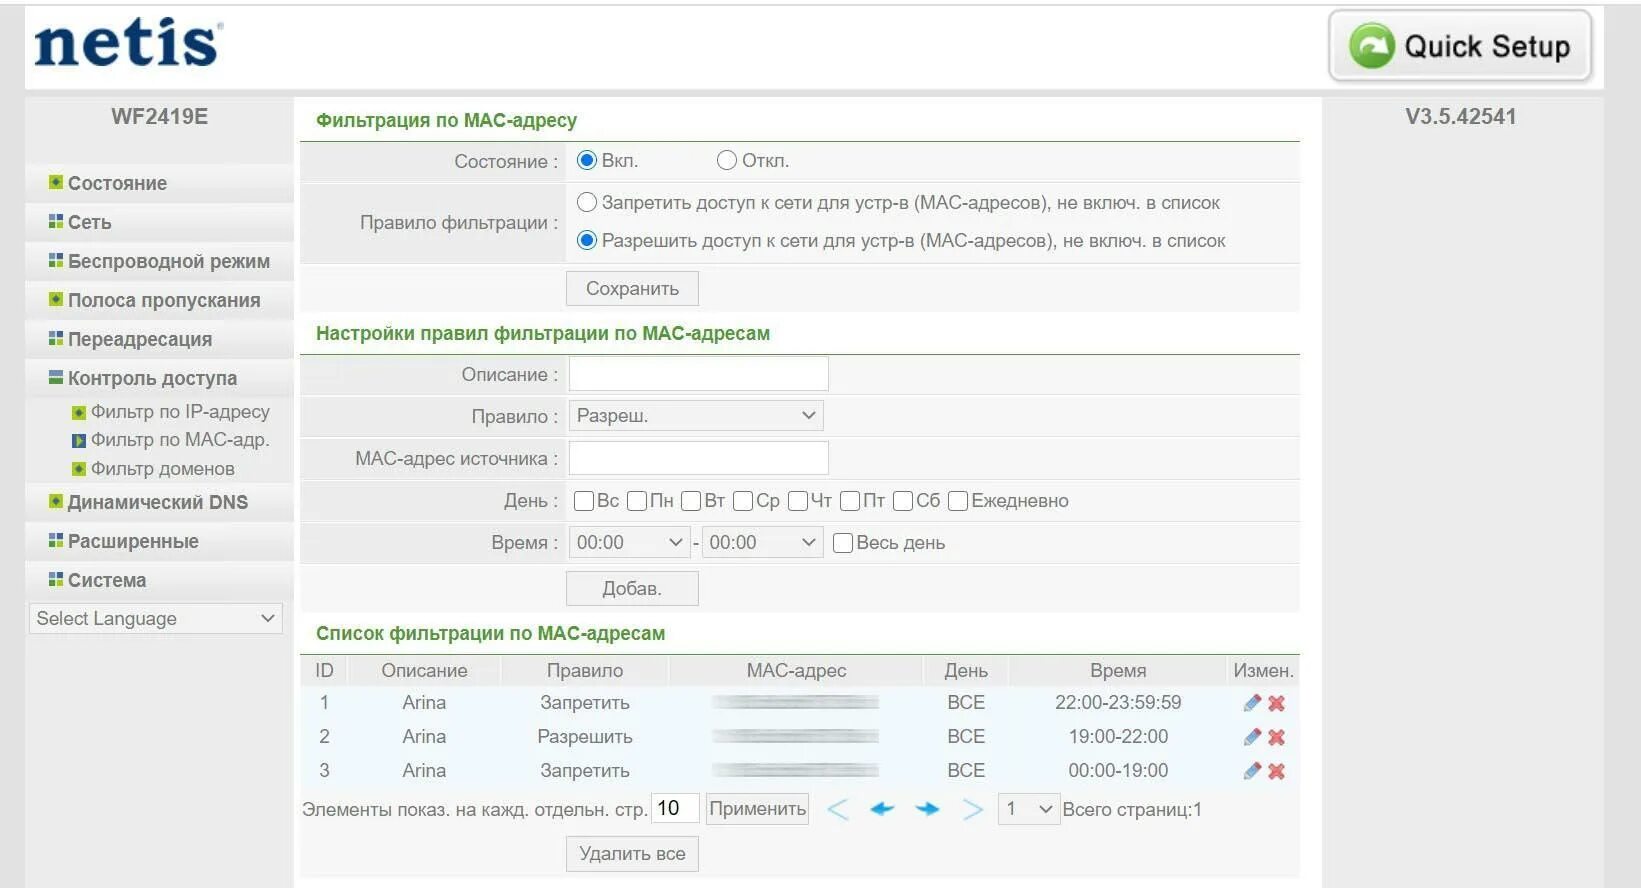Open the Select Language dropdown
The image size is (1641, 888).
[x=156, y=619]
